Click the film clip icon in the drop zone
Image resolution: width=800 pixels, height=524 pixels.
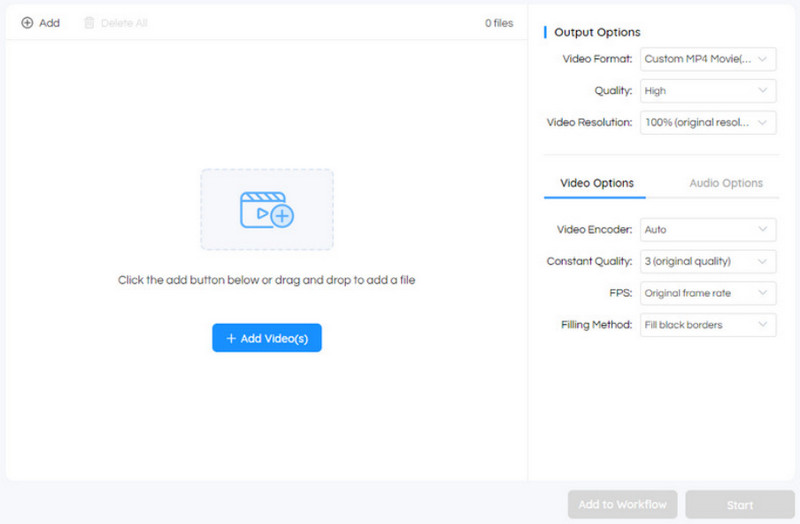(x=266, y=209)
